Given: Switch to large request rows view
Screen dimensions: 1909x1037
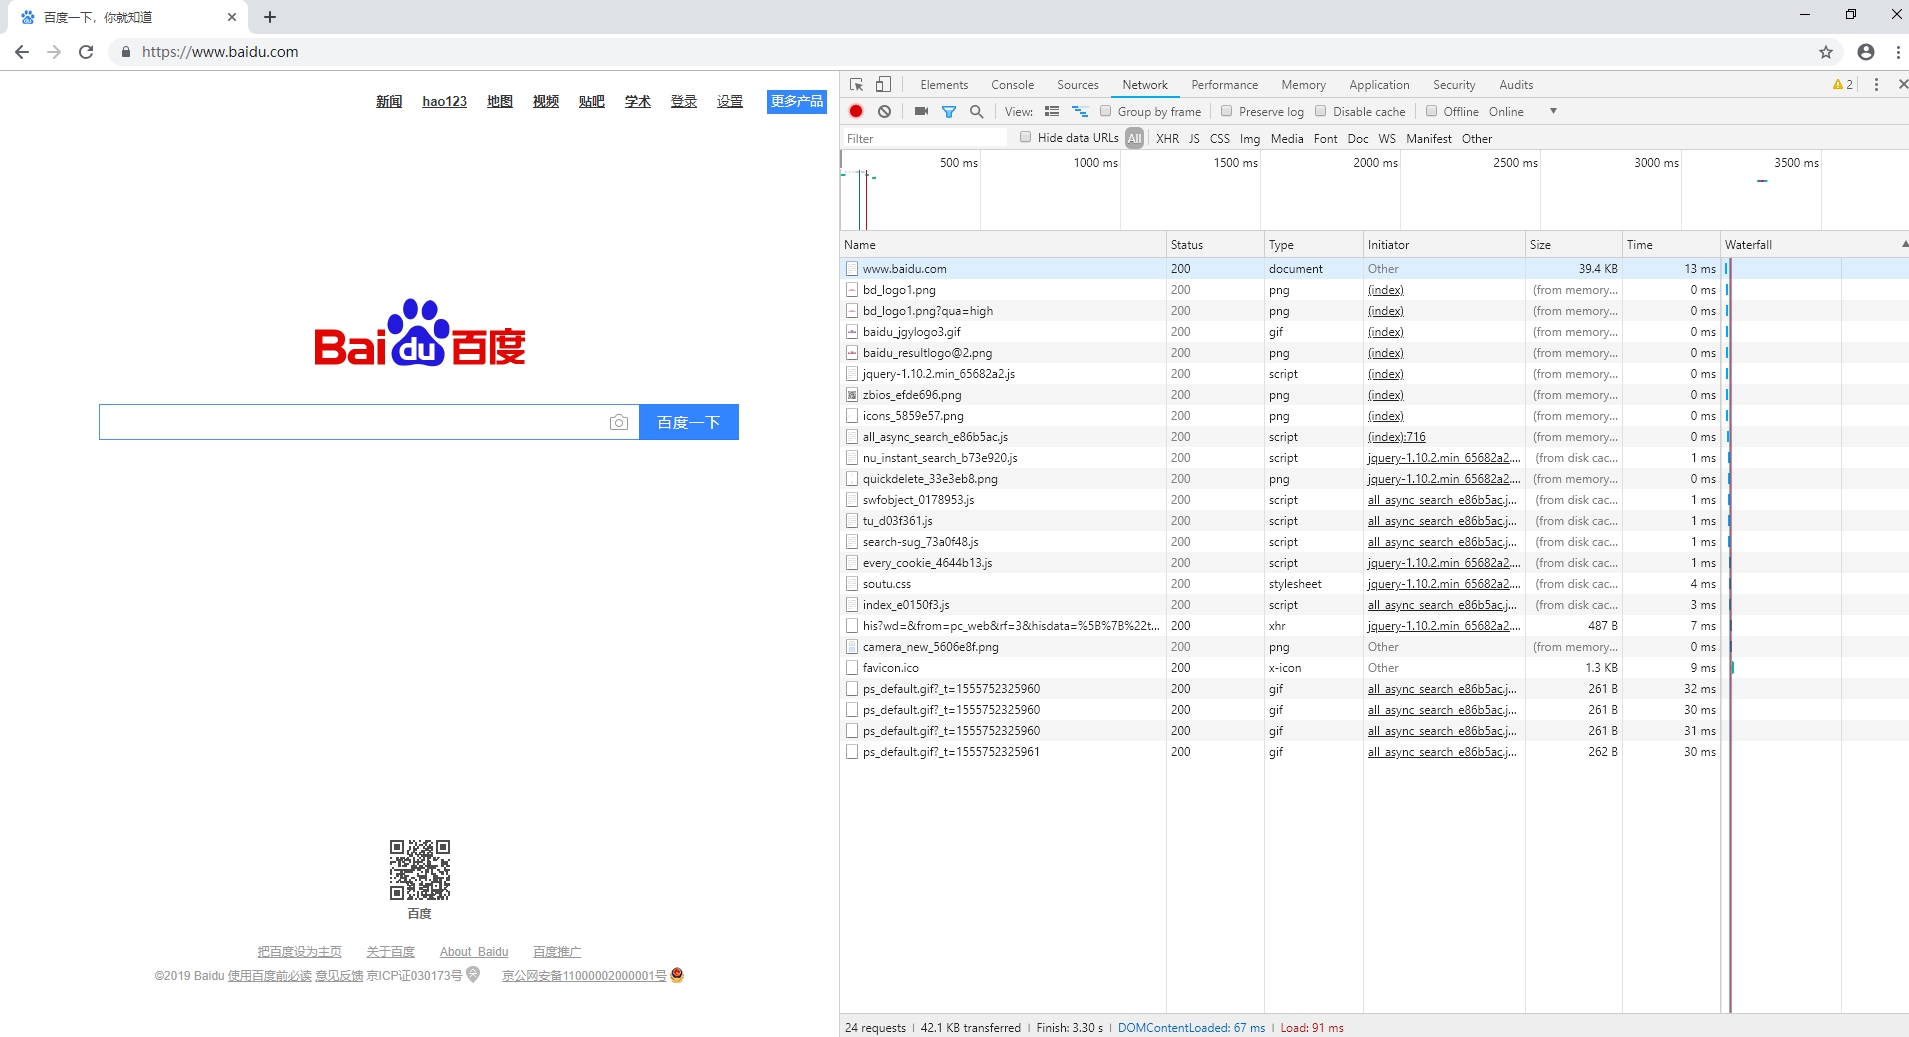Looking at the screenshot, I should (1052, 111).
